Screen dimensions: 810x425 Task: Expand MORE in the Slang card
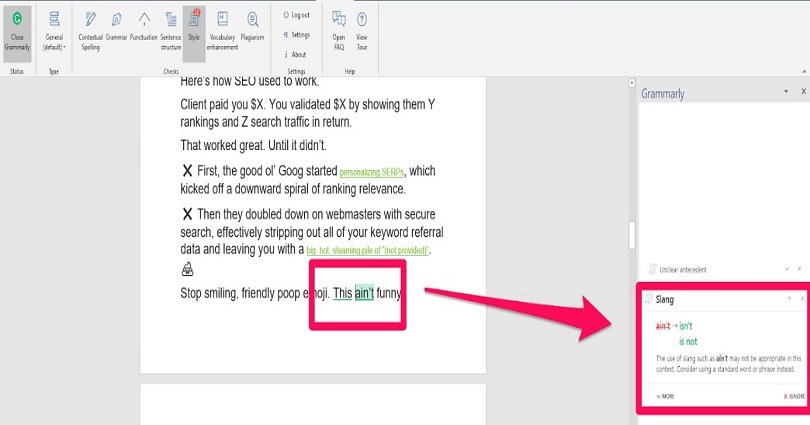tap(665, 396)
